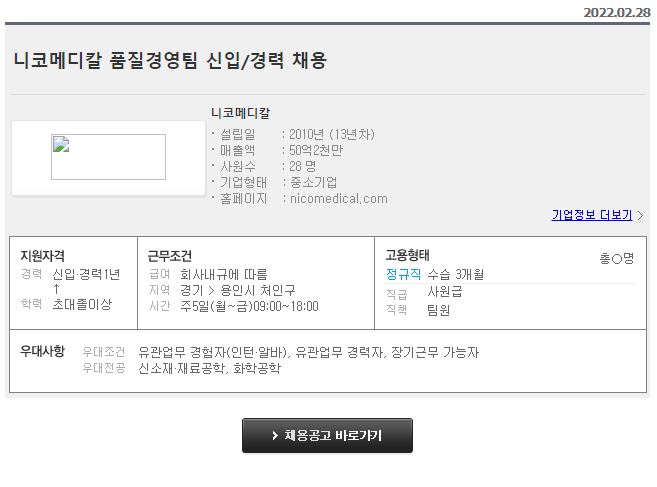Click the 직급 value 사원급
The image size is (657, 487).
445,292
